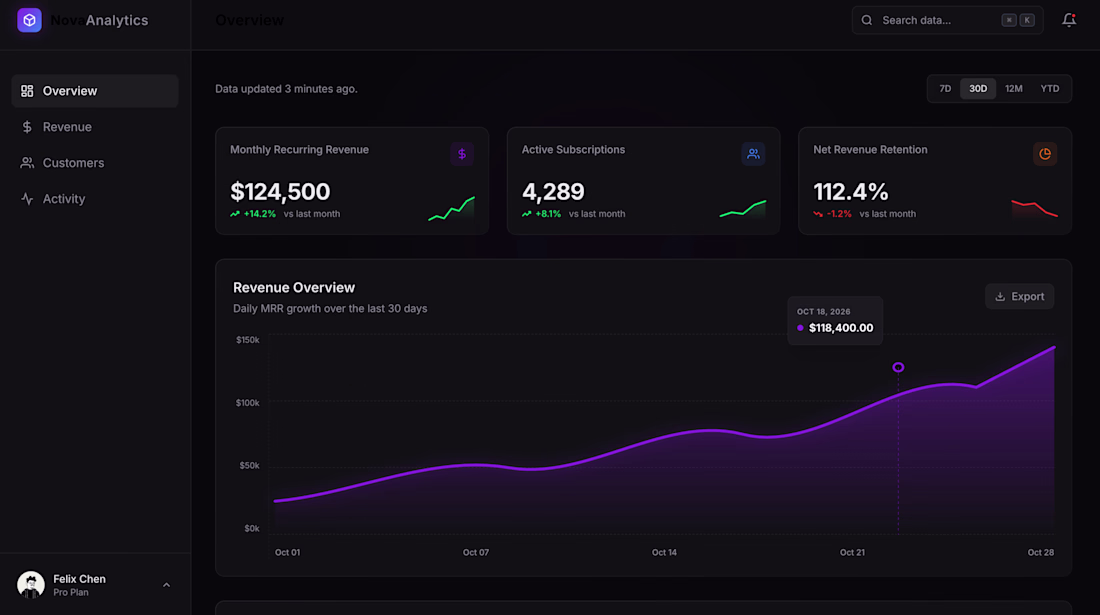The height and width of the screenshot is (615, 1100).
Task: Select the 12M time range
Action: (x=1014, y=89)
